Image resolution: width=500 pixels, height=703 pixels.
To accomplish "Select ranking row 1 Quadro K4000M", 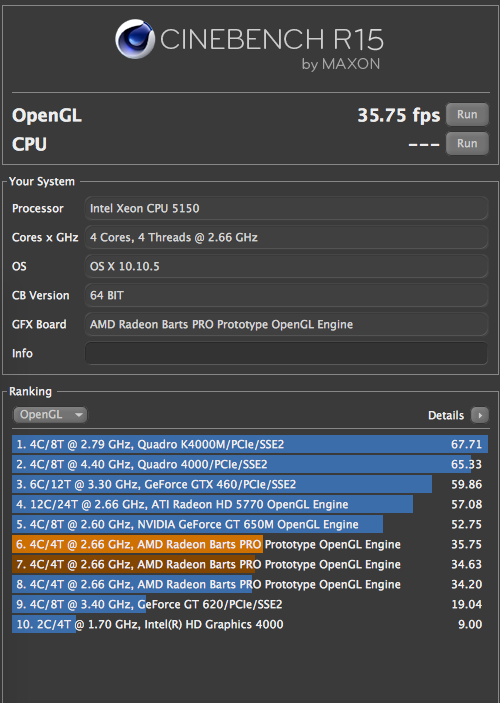I will [x=250, y=444].
